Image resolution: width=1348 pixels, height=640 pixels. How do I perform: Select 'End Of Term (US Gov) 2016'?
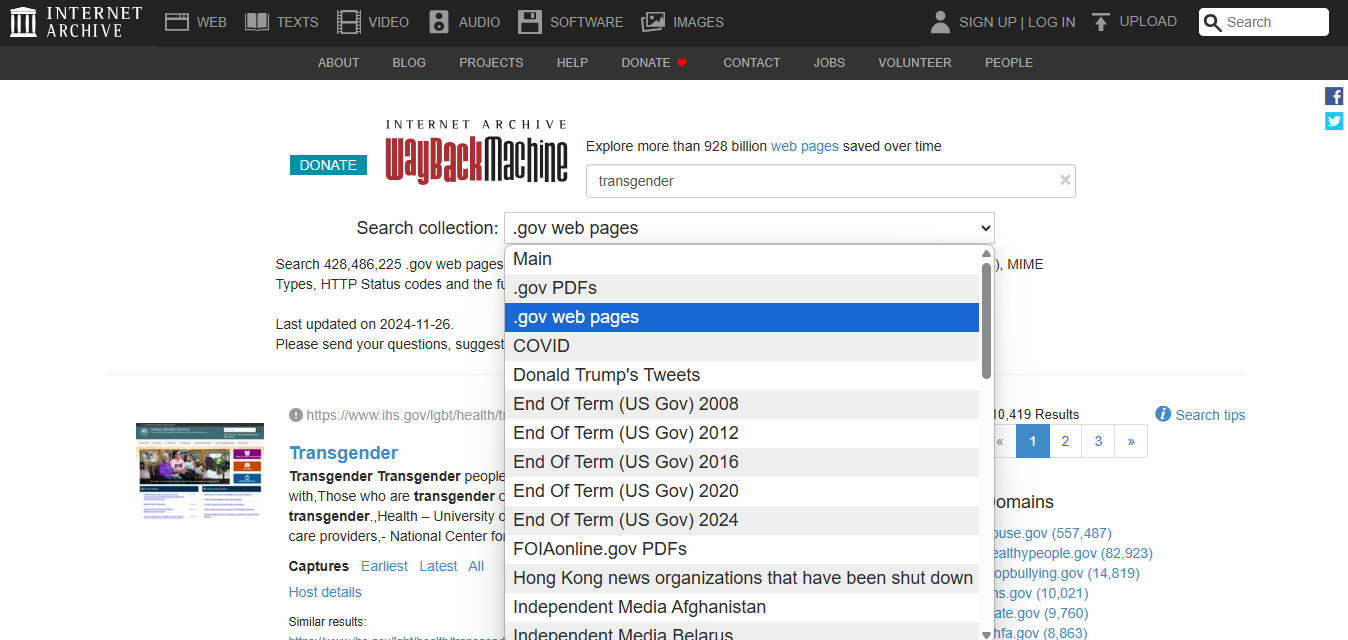(742, 462)
